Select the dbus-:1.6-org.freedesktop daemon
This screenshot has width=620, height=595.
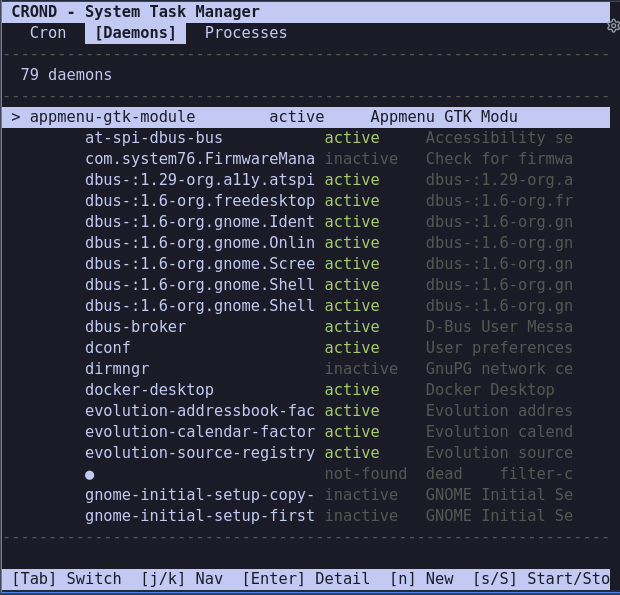200,201
